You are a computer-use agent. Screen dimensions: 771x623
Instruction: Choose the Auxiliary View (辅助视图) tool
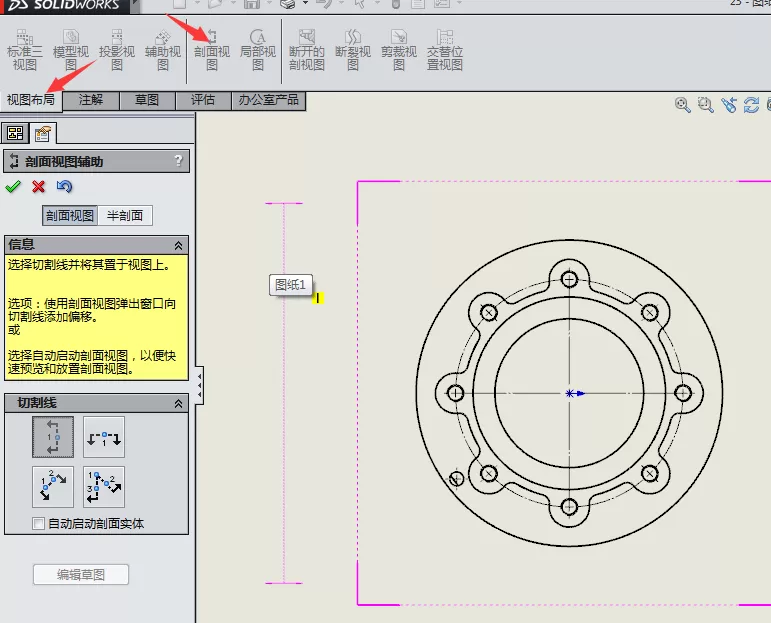pos(163,50)
